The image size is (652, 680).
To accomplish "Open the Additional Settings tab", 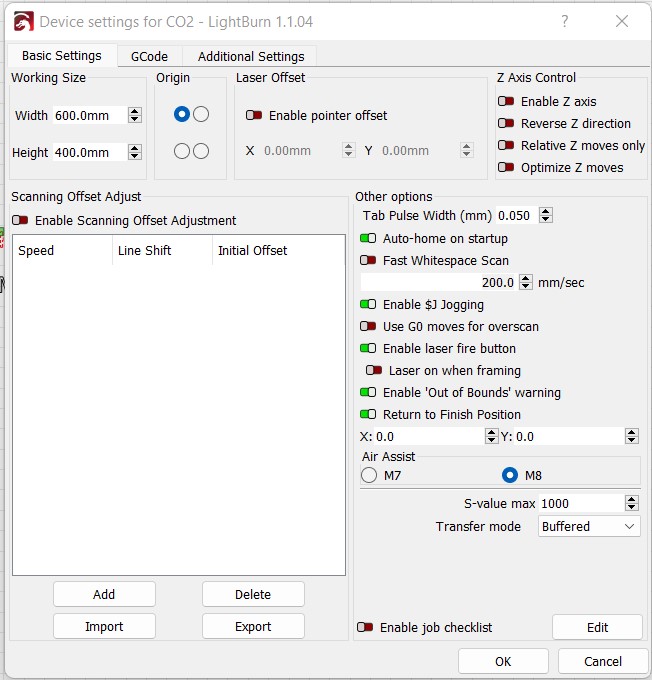I will pyautogui.click(x=251, y=56).
